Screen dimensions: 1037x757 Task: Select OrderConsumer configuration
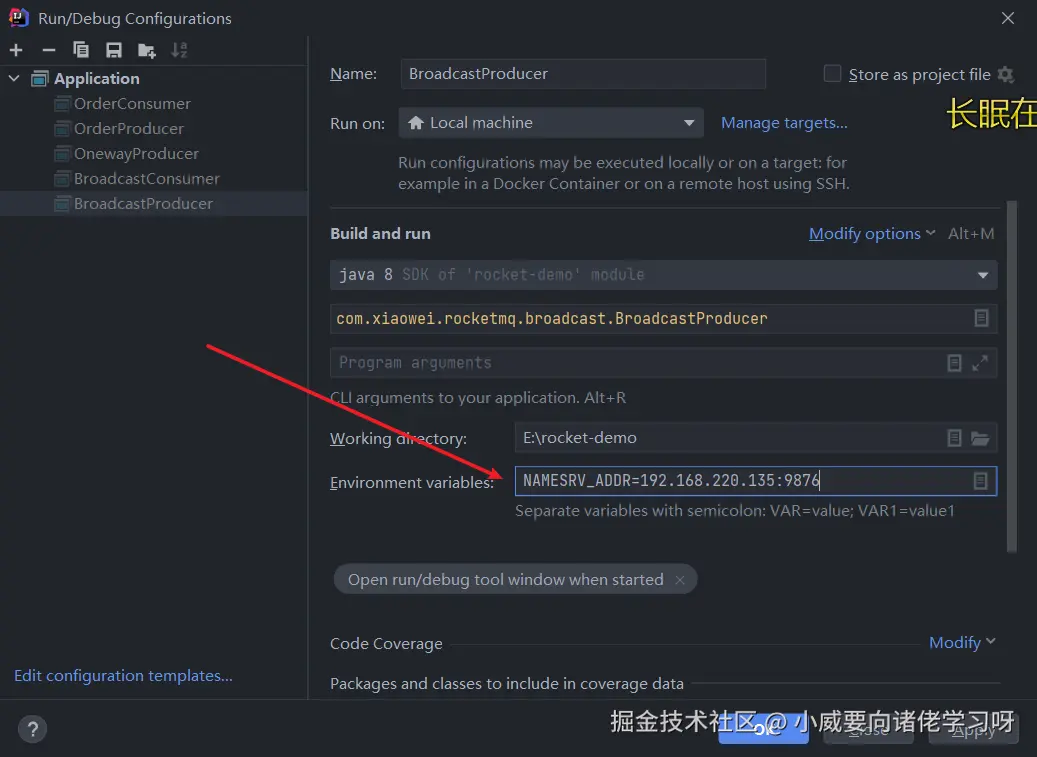[132, 104]
